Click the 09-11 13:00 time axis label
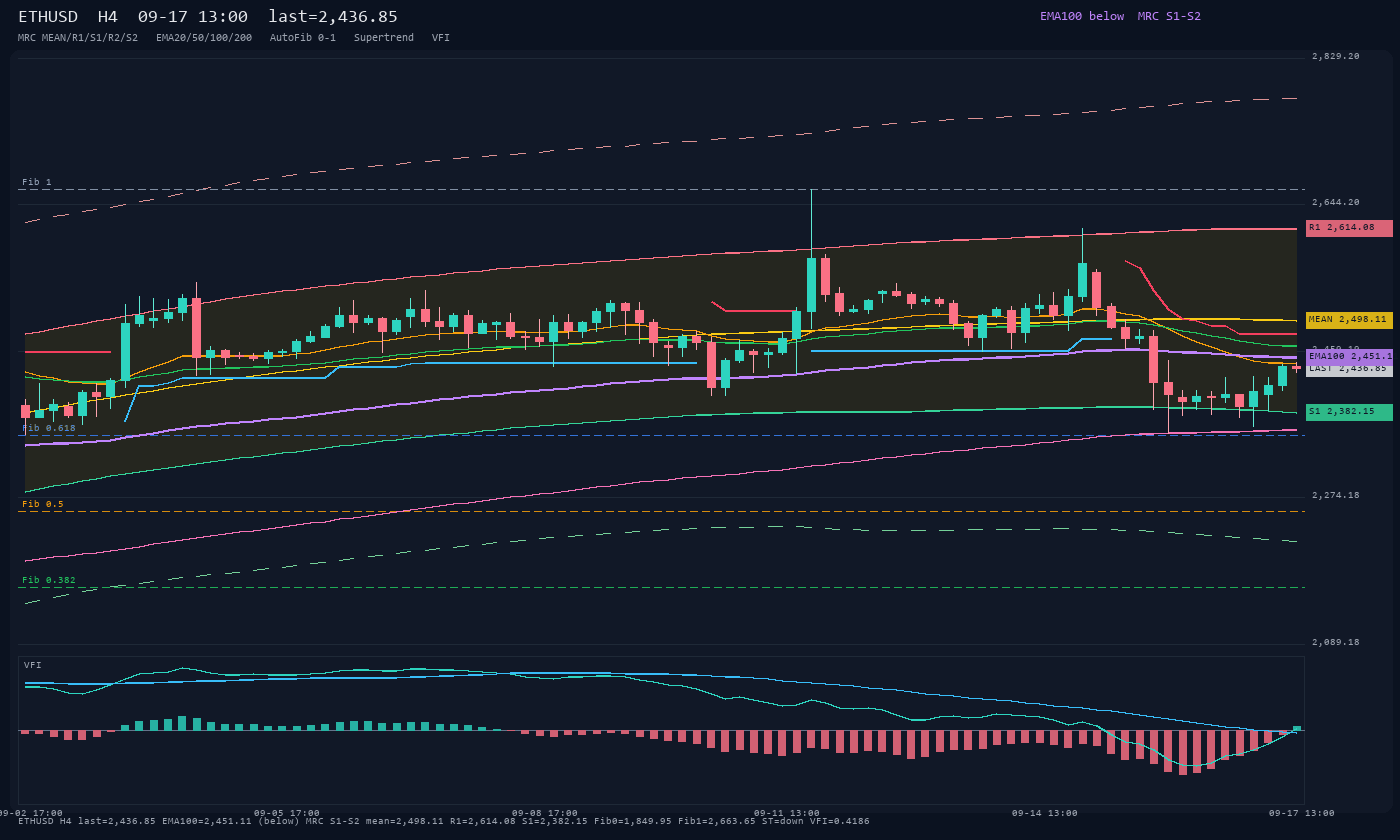Image resolution: width=1400 pixels, height=840 pixels. tap(787, 814)
